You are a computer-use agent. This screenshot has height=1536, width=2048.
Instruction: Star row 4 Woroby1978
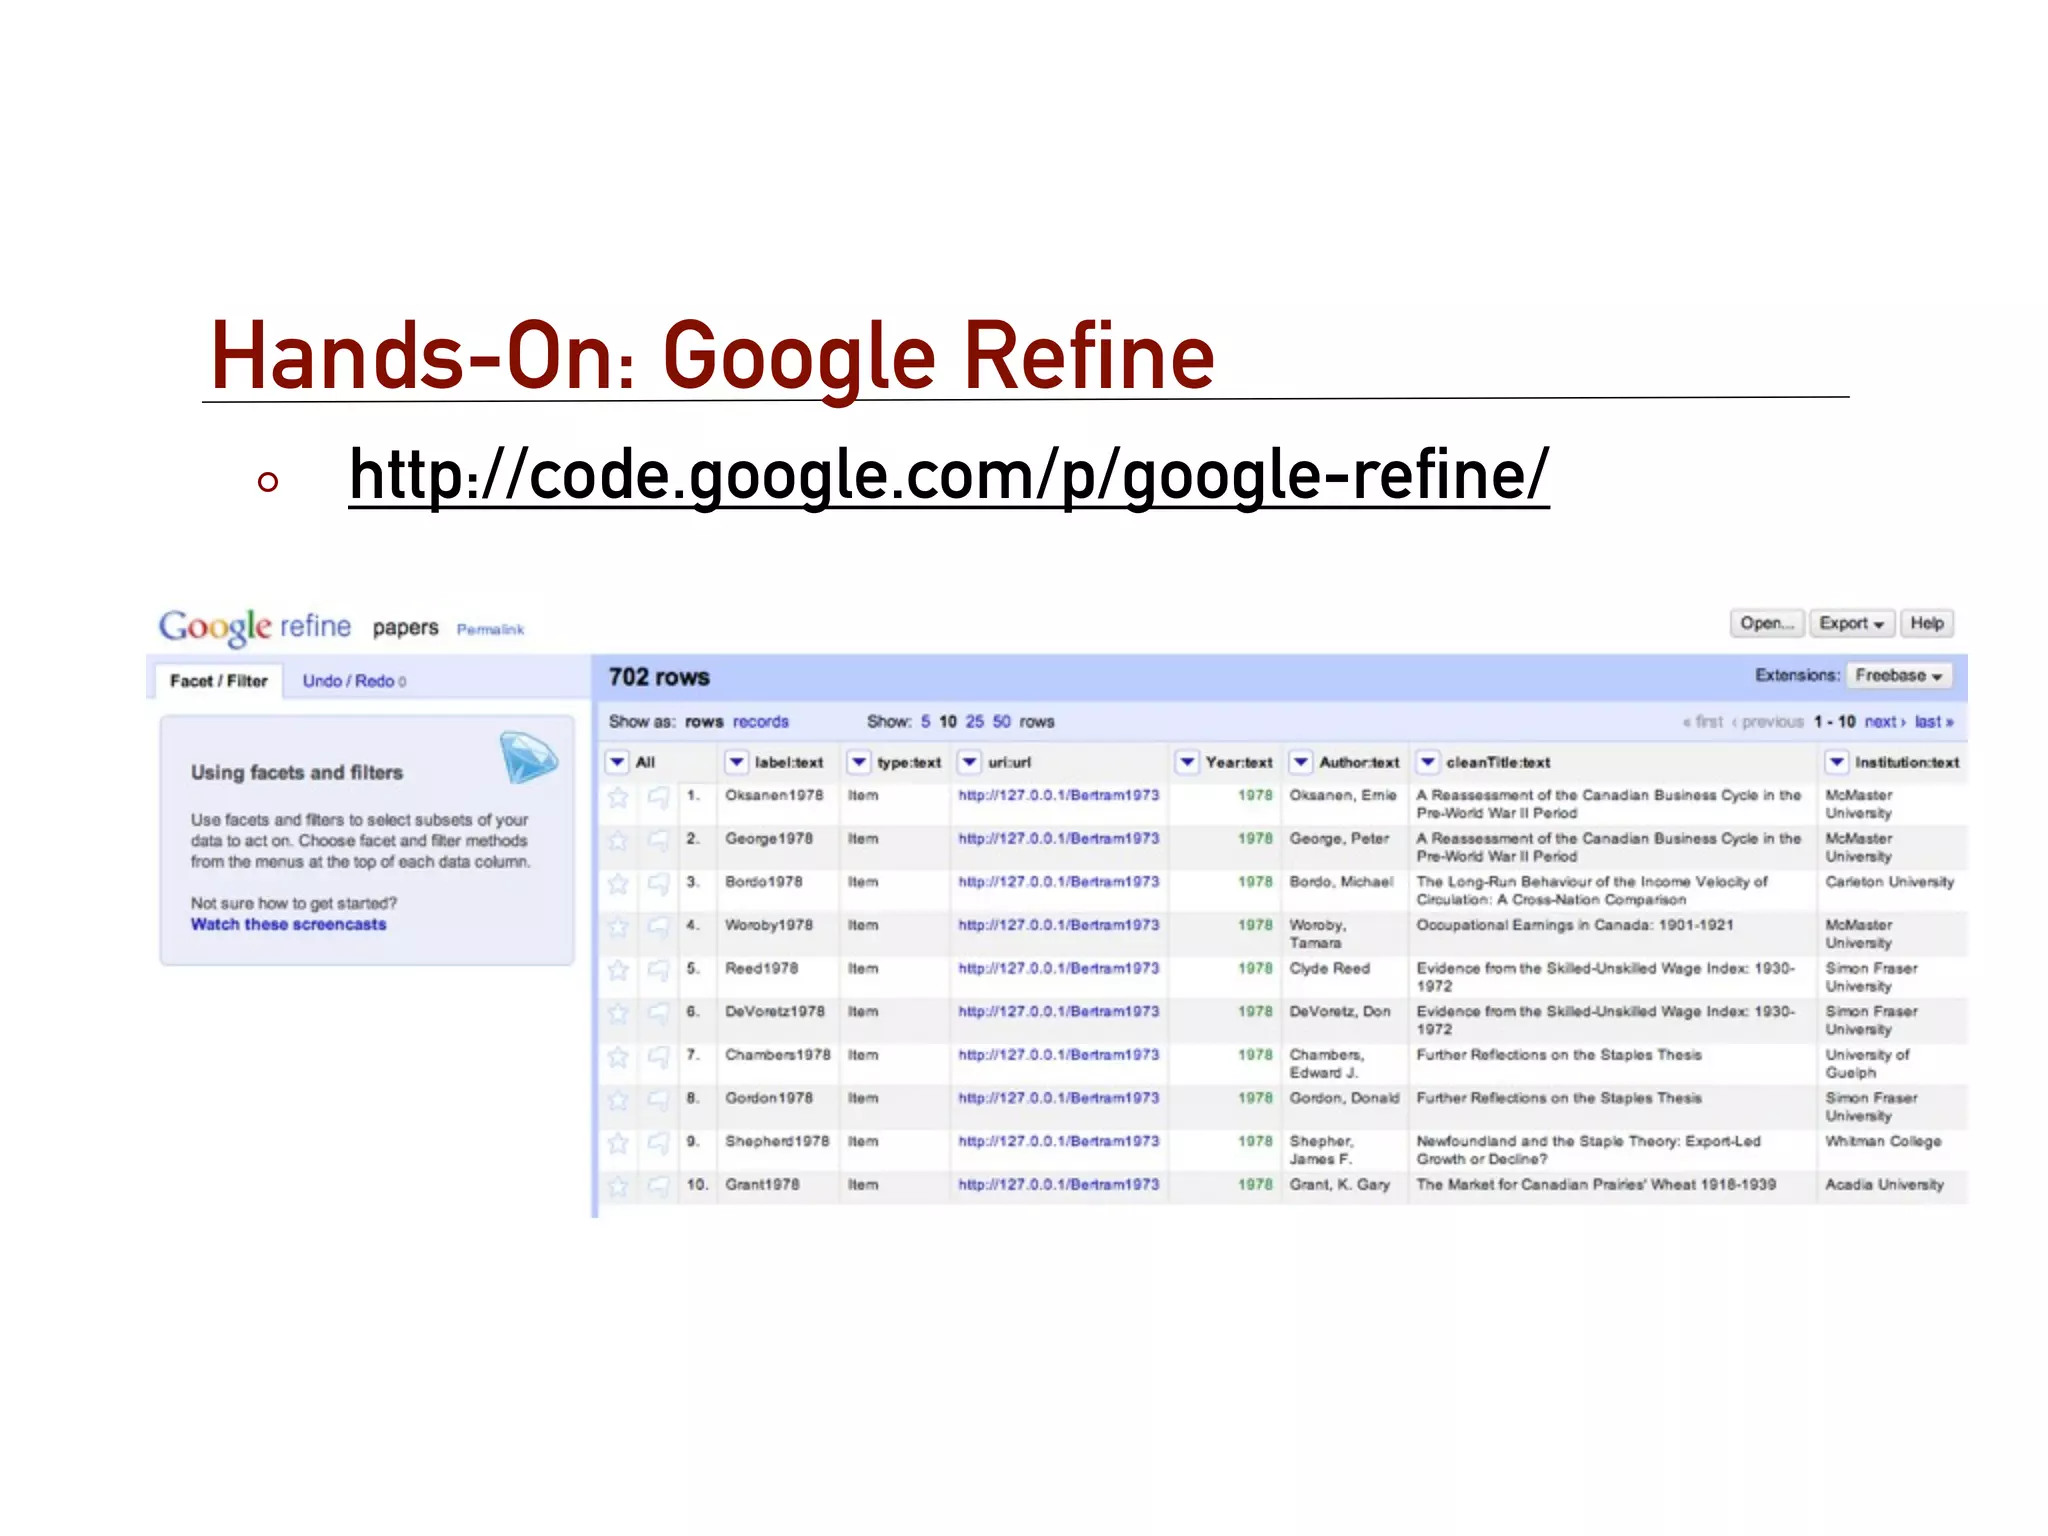(618, 927)
